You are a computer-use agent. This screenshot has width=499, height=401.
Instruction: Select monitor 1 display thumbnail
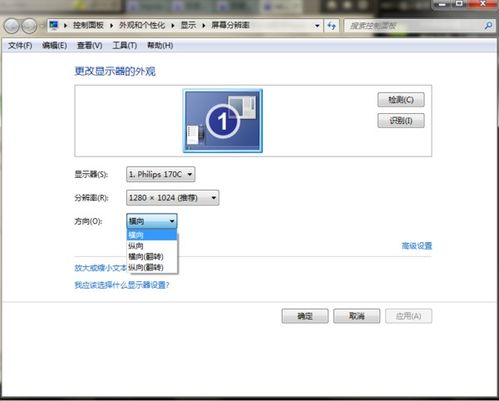tap(223, 121)
